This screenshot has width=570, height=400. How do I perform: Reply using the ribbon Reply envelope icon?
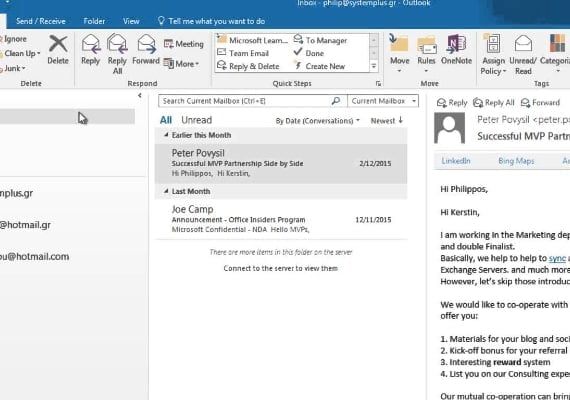[x=91, y=44]
